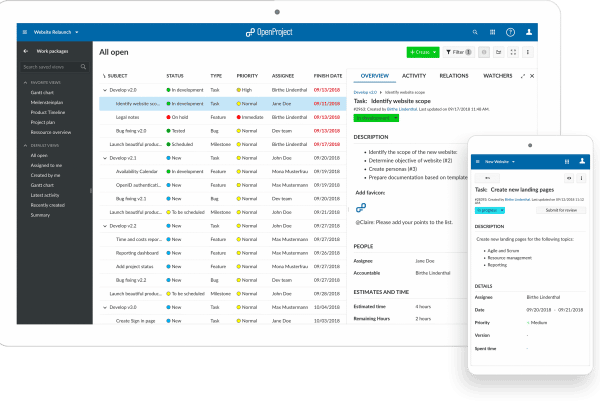This screenshot has height=403, width=600.
Task: Switch to the Activity tab
Action: (414, 76)
